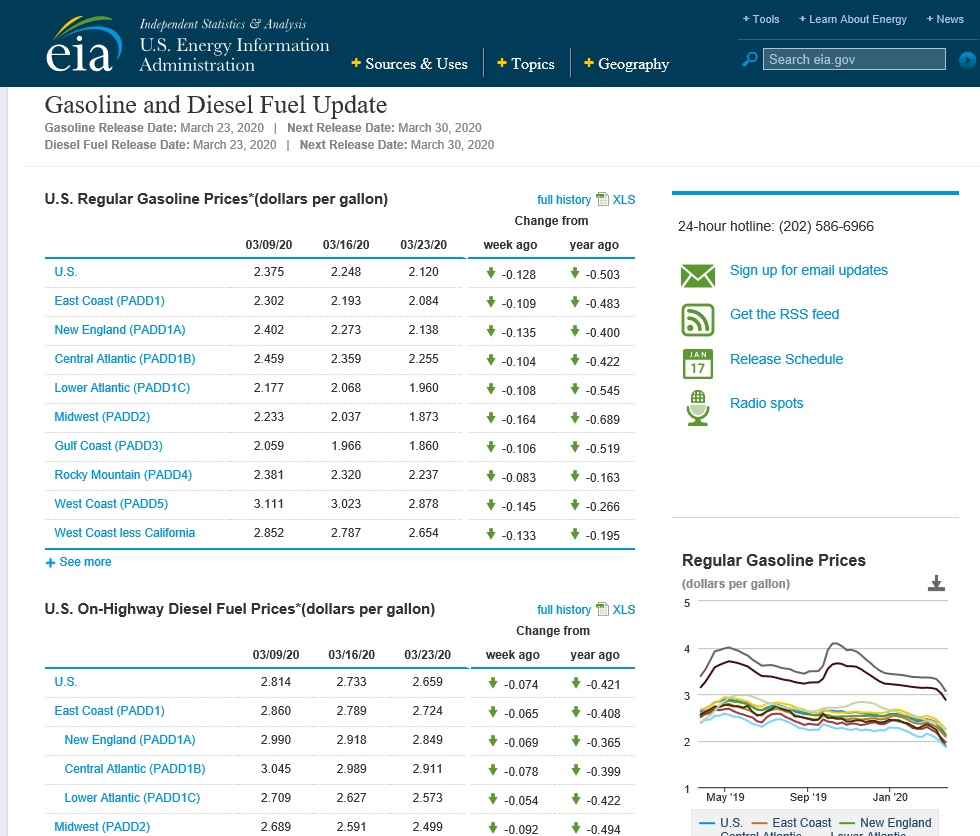Click the RSS feed icon

click(x=698, y=320)
